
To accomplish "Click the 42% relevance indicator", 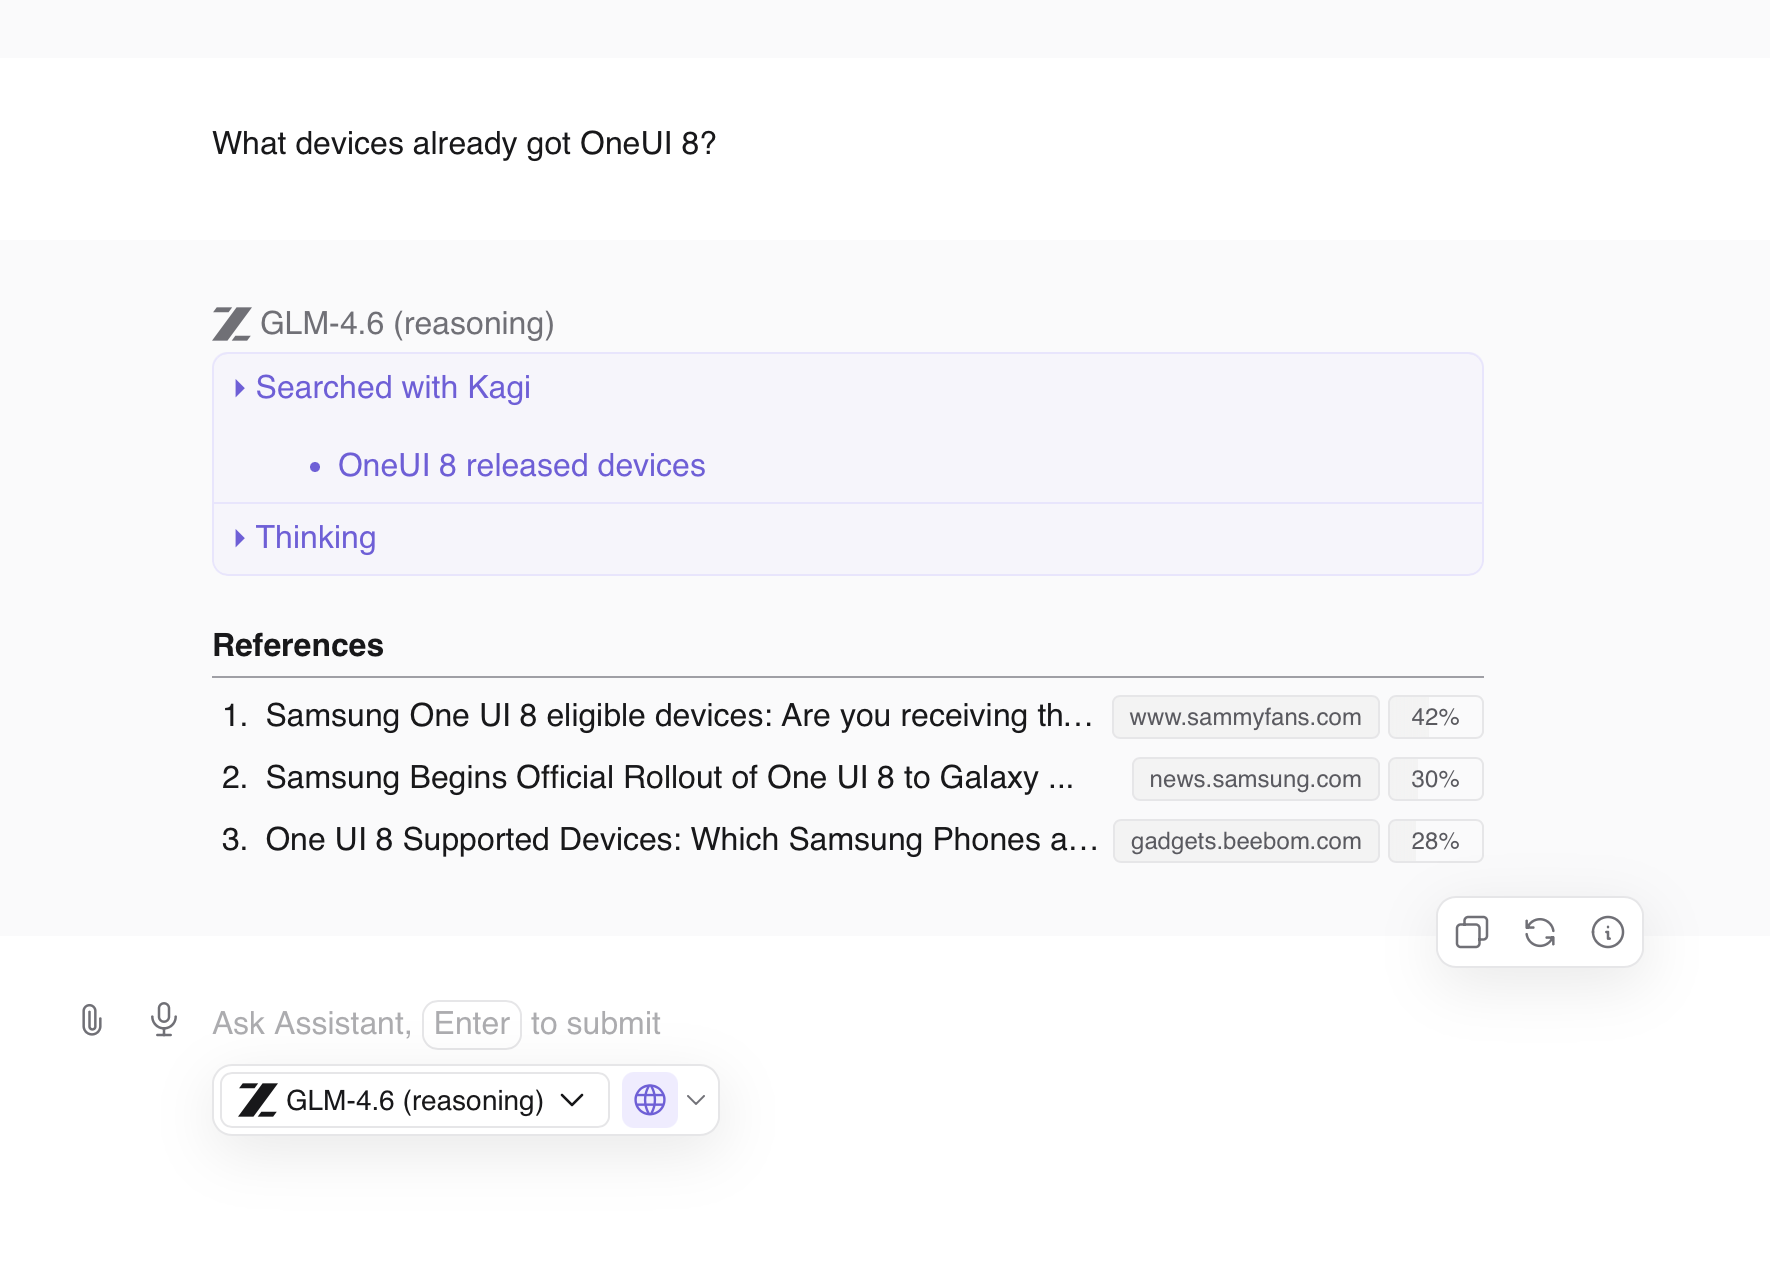I will click(1435, 717).
